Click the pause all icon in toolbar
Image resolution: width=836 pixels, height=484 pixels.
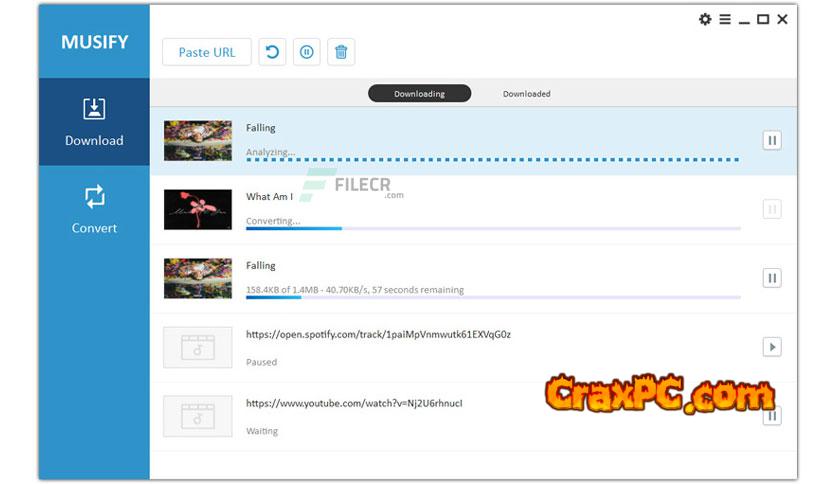[307, 52]
